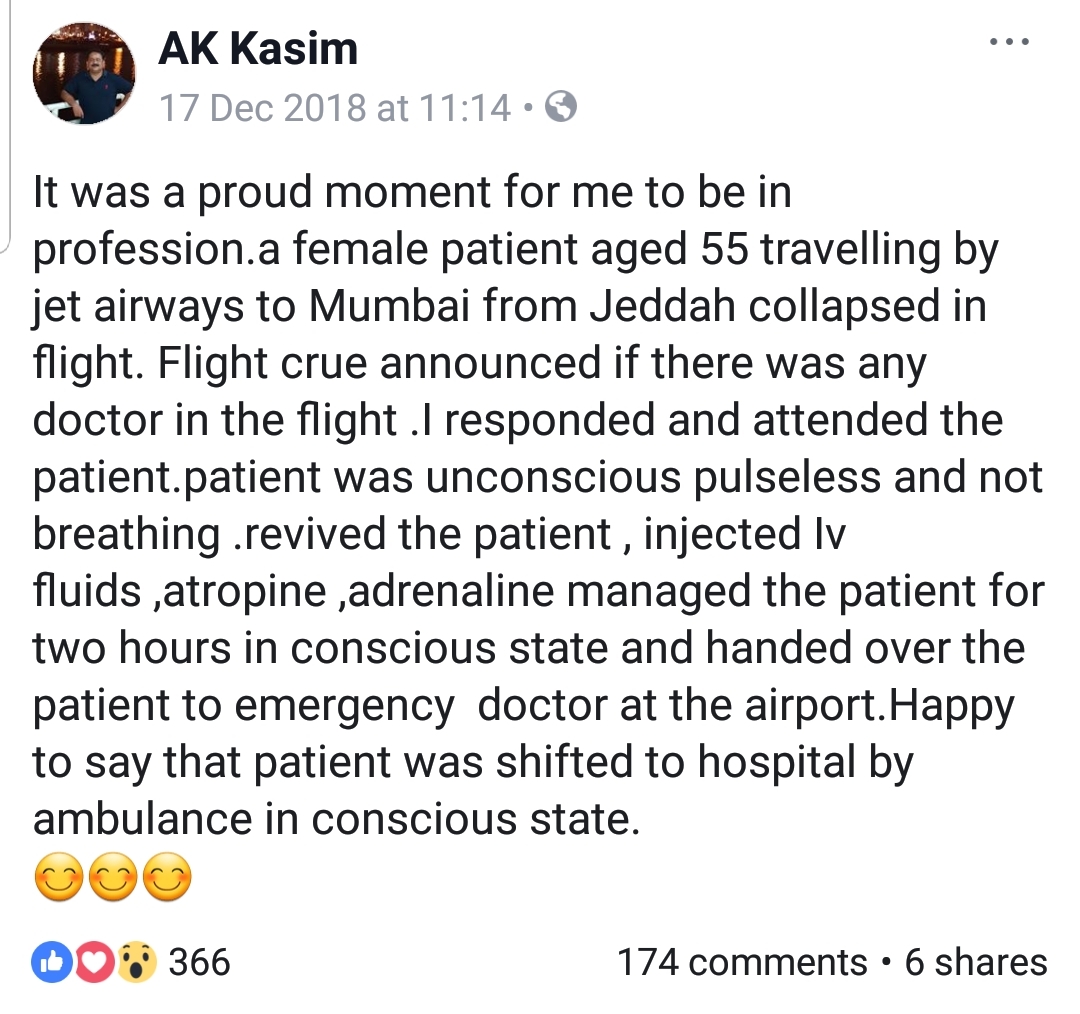Open AK Kasim's profile name link
This screenshot has height=1014, width=1080.
pyautogui.click(x=258, y=47)
